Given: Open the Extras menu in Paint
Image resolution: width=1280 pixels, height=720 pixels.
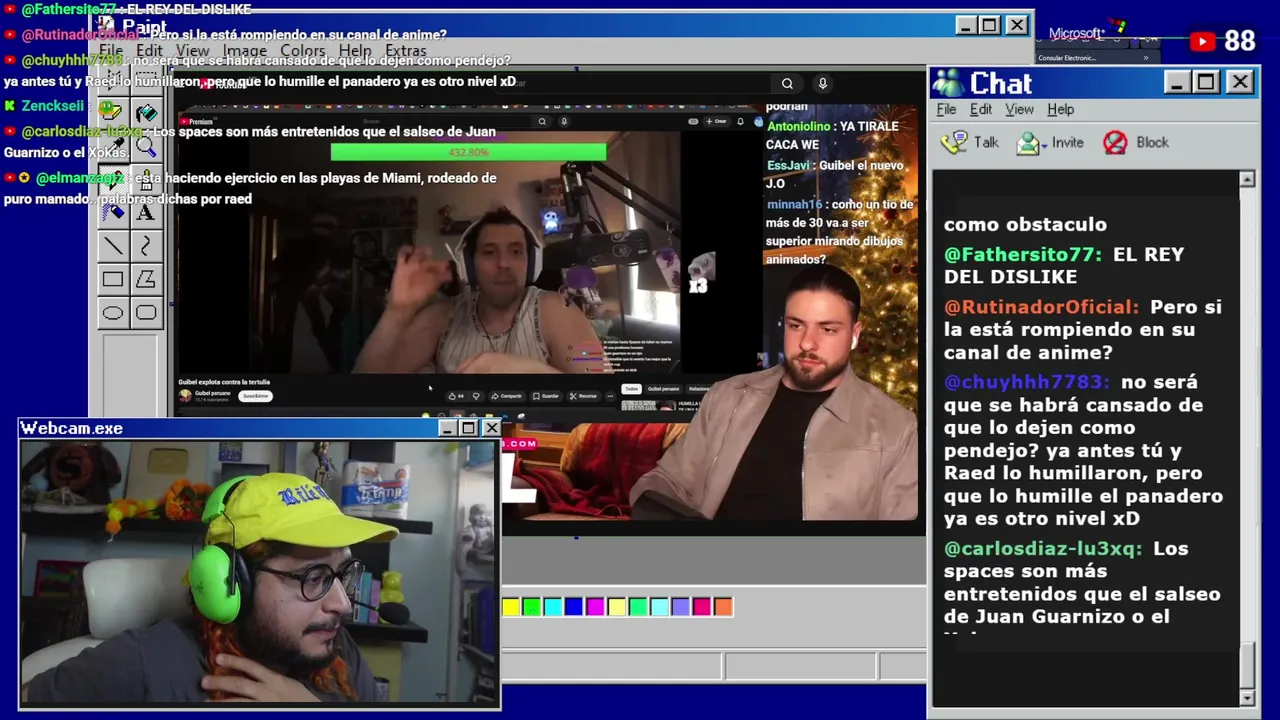Looking at the screenshot, I should 405,50.
